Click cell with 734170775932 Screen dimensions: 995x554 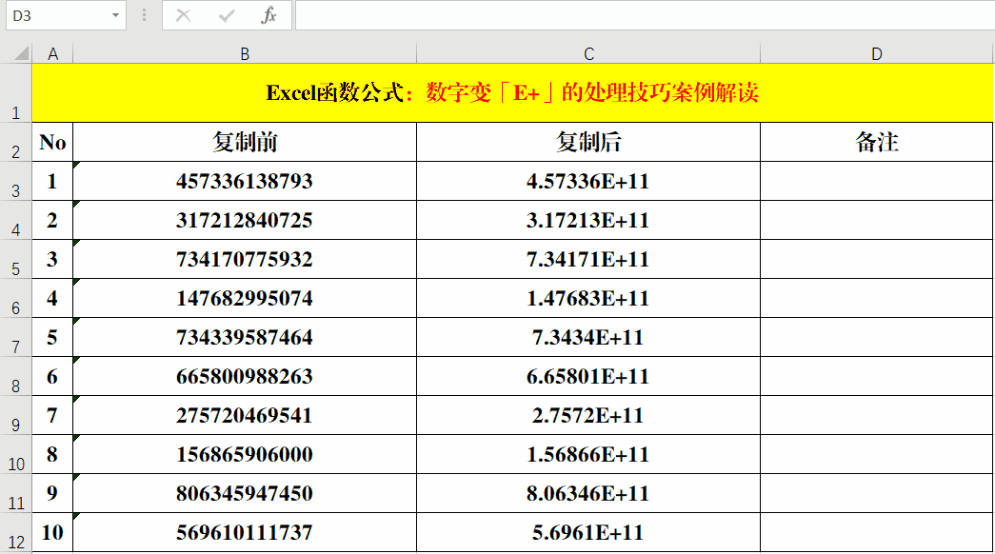click(x=245, y=259)
